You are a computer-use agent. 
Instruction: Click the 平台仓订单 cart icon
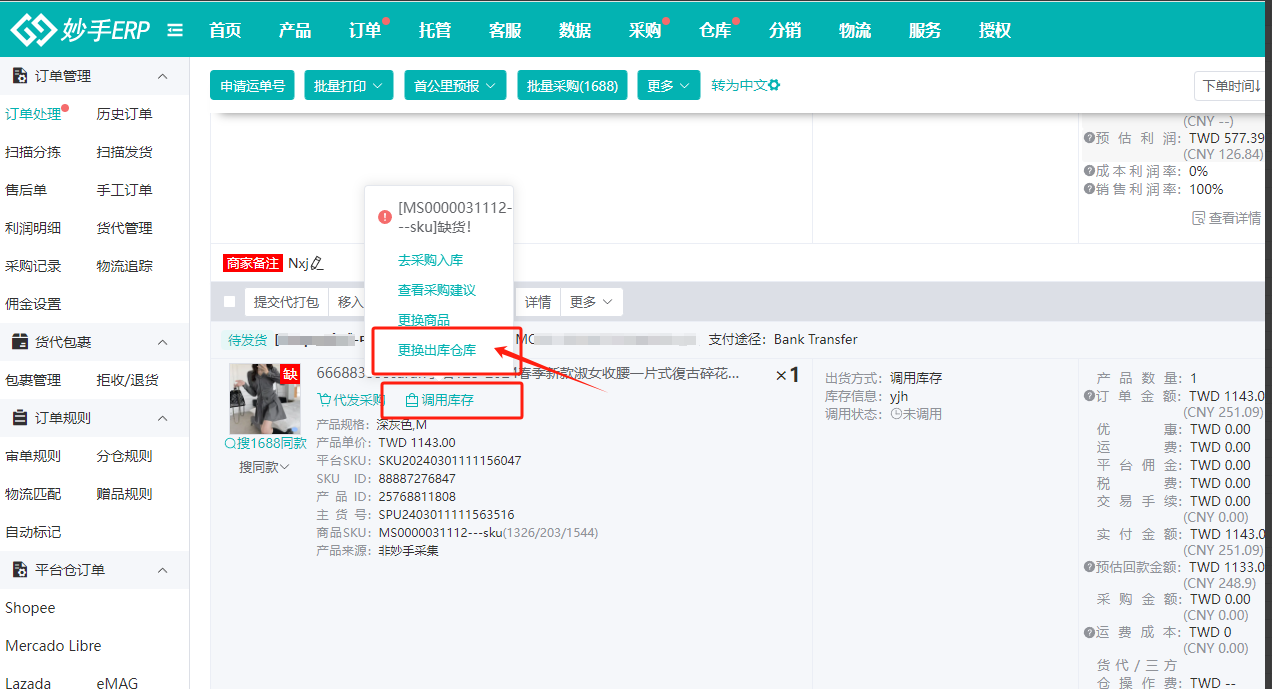[x=20, y=570]
